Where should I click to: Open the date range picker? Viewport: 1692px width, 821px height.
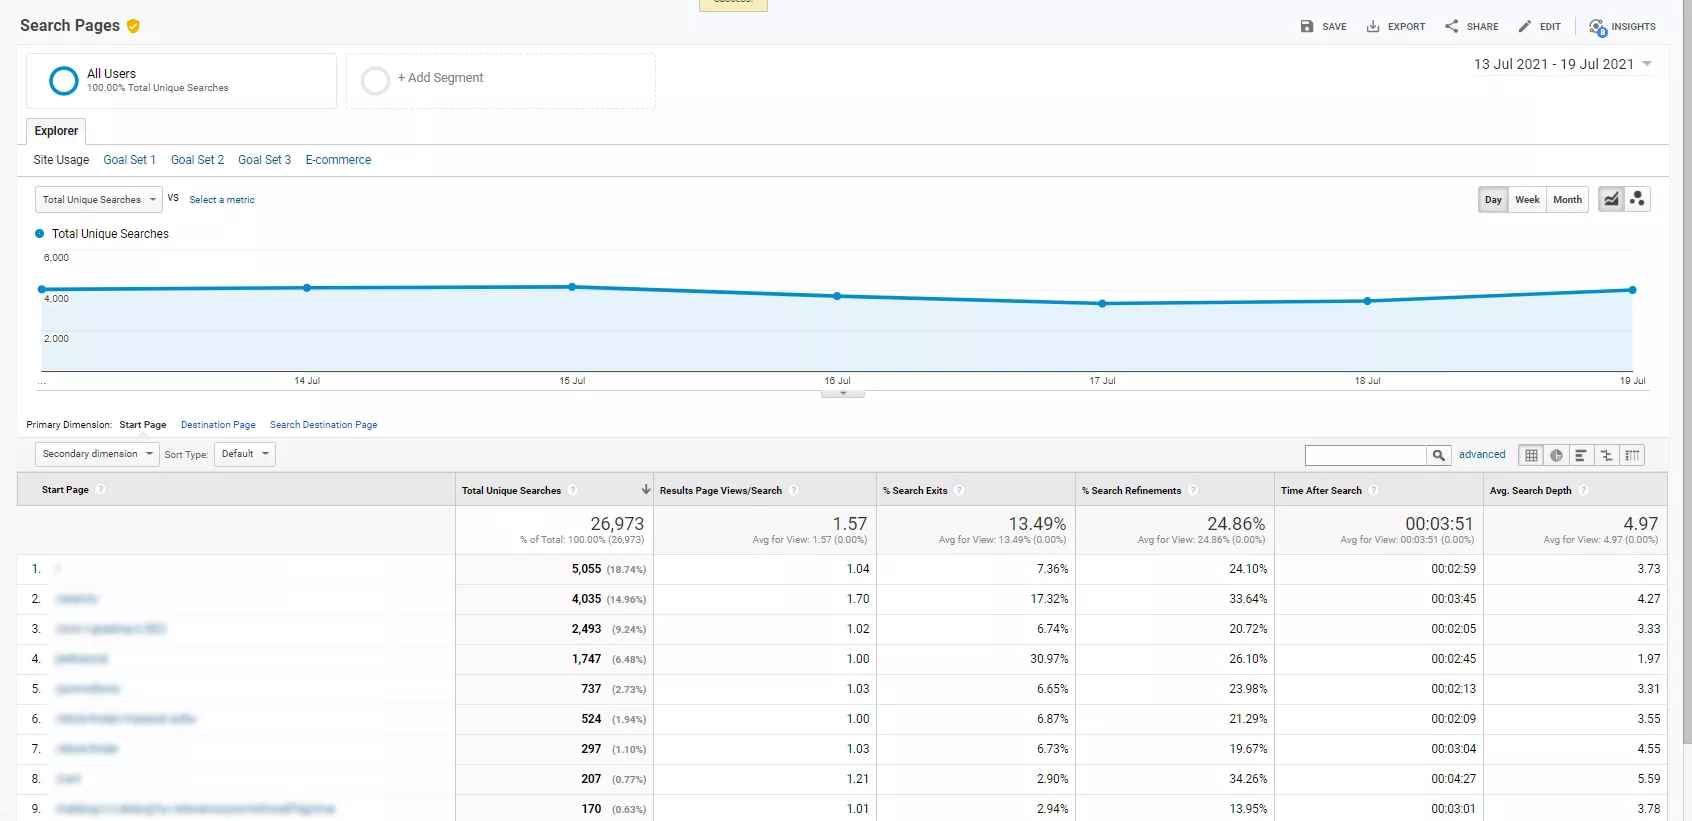[1562, 64]
